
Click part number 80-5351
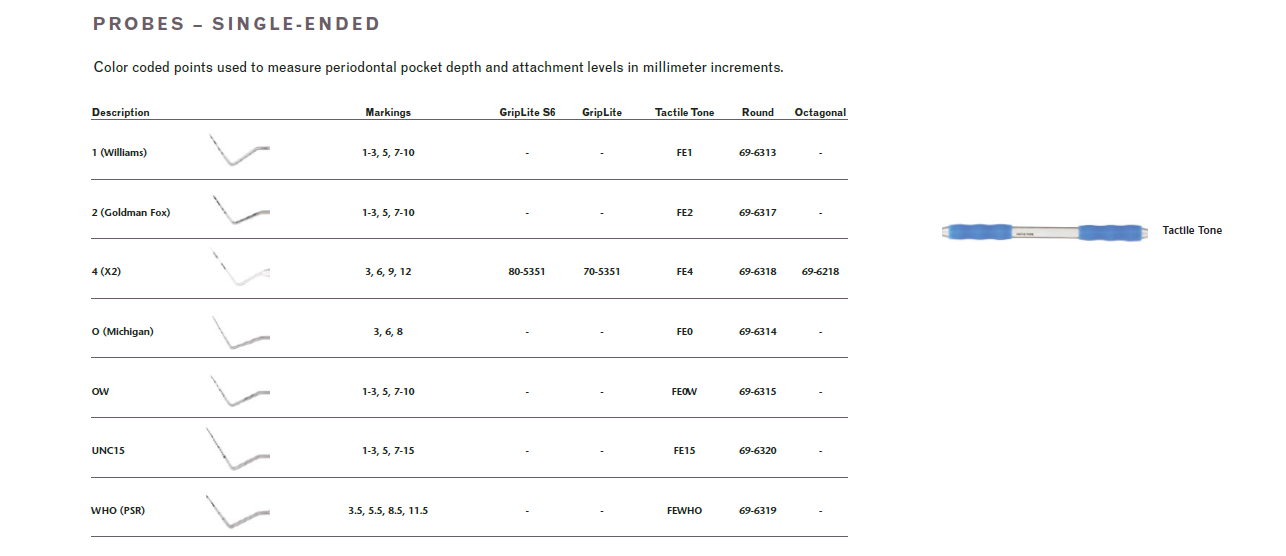coord(527,272)
